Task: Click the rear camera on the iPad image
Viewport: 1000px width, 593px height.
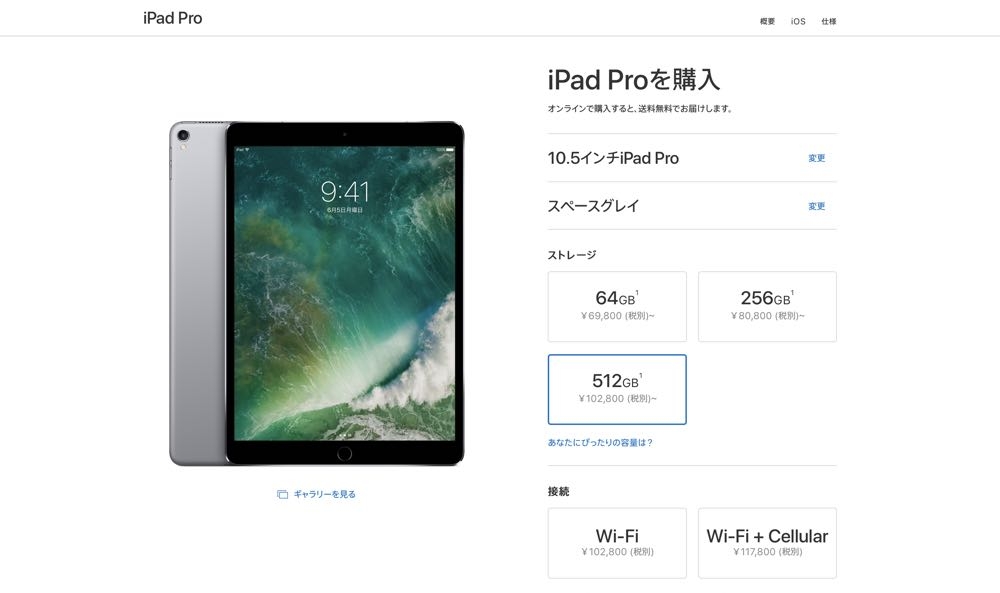Action: coord(183,135)
